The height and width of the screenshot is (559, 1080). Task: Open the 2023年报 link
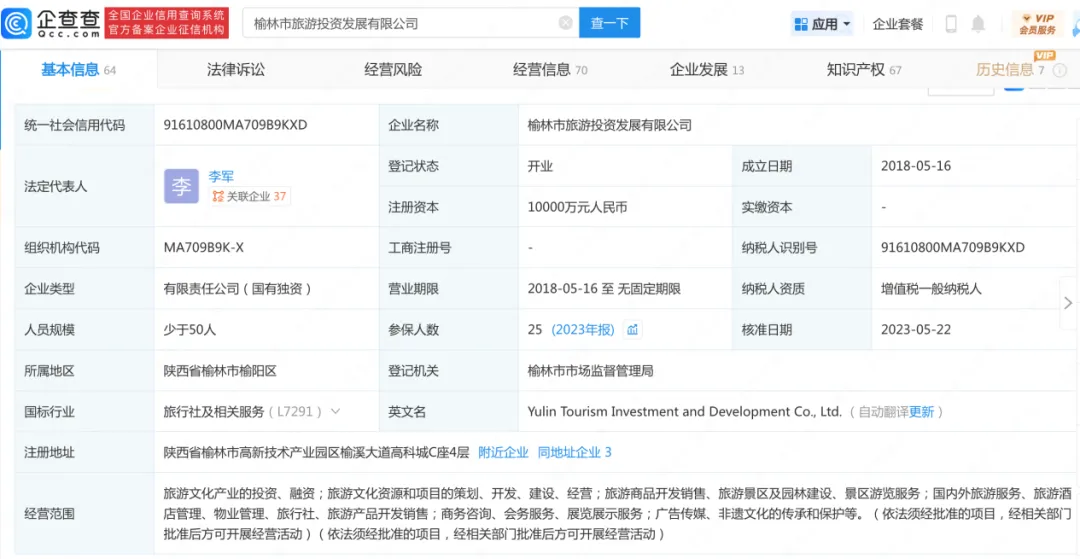(585, 330)
